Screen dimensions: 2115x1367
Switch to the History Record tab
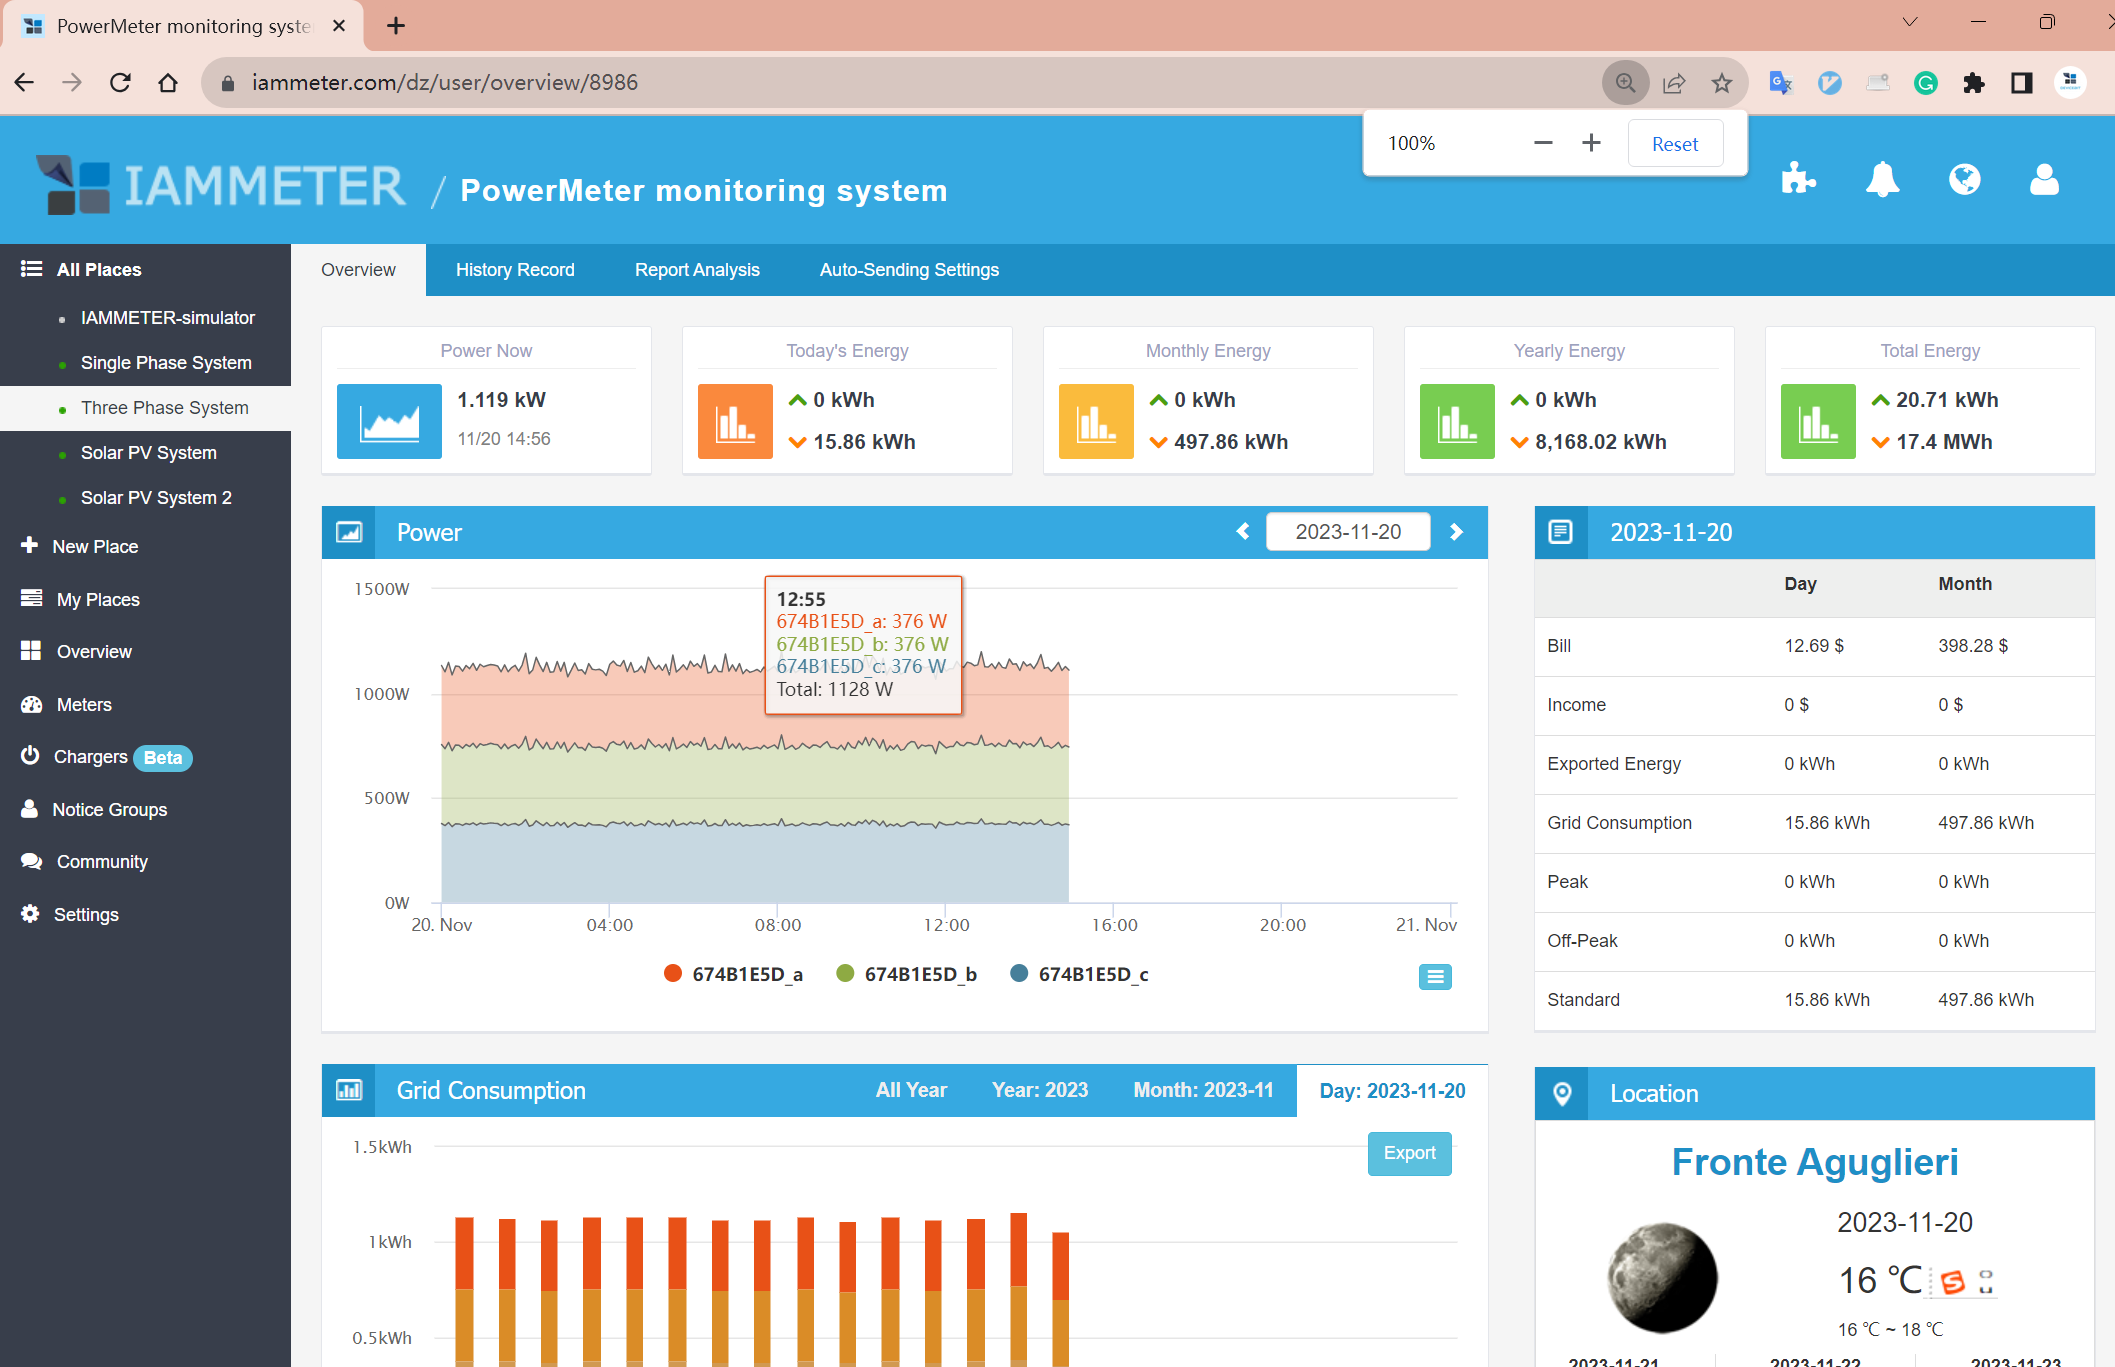pyautogui.click(x=515, y=270)
